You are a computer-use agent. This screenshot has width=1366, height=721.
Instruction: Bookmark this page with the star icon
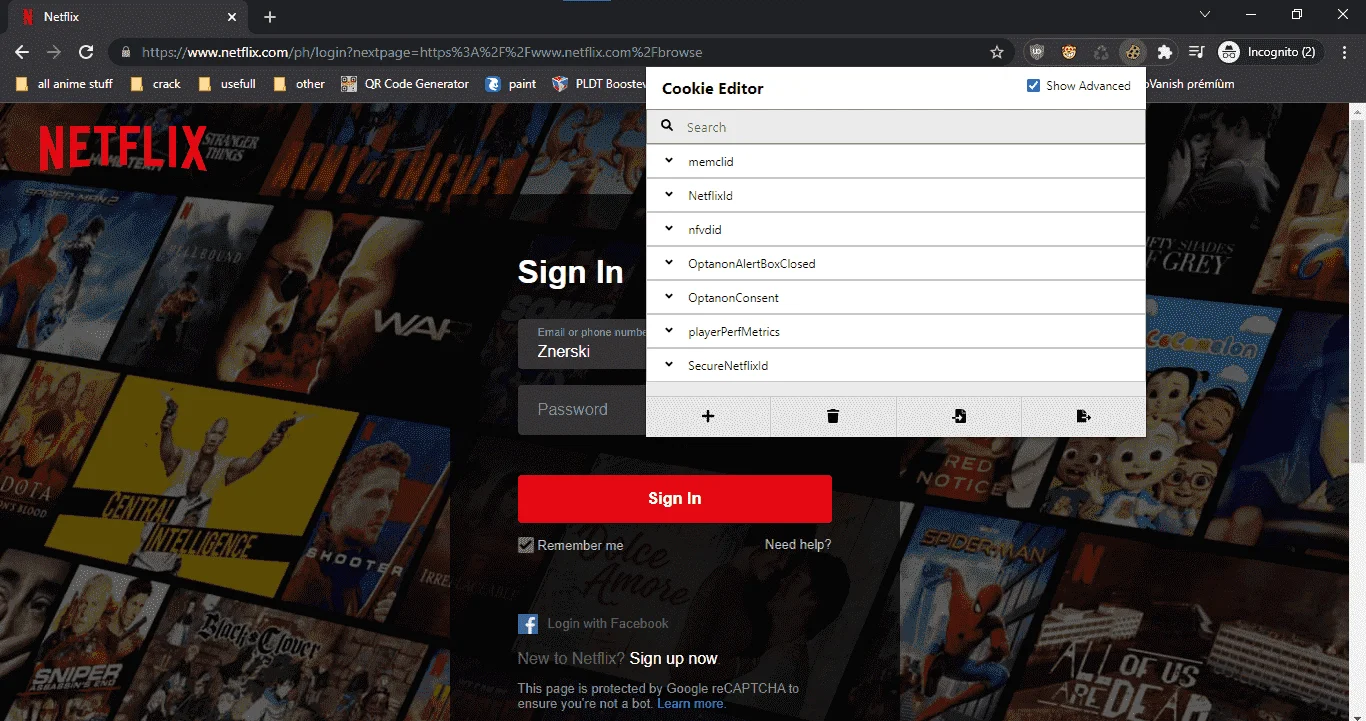(997, 52)
